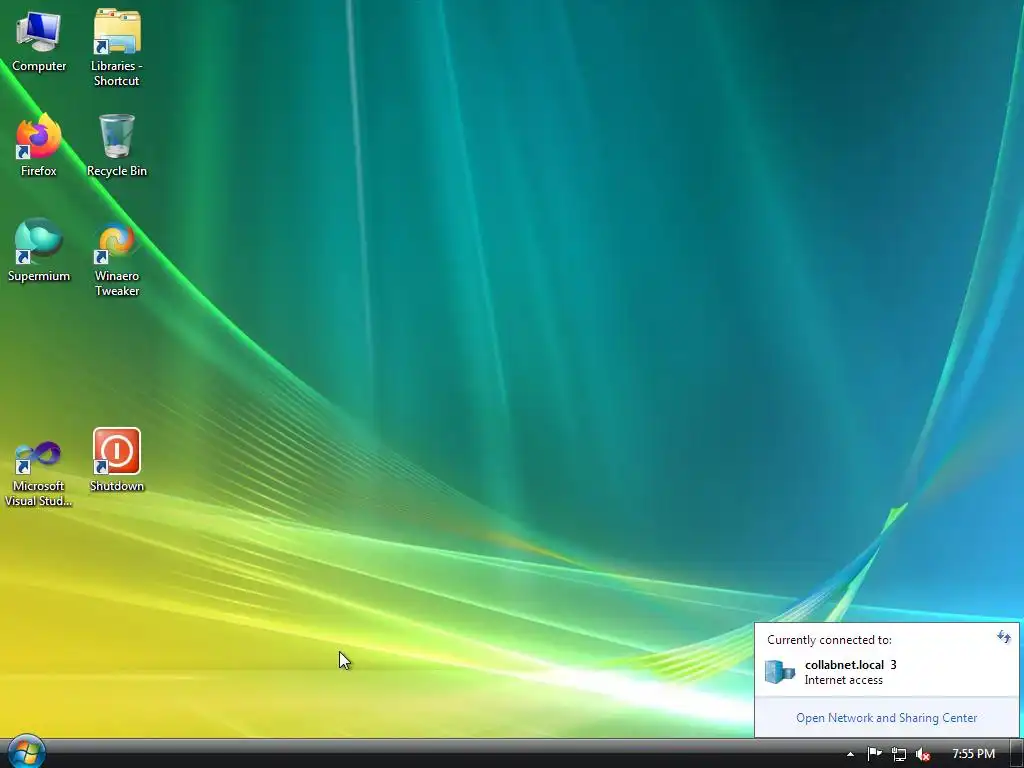Click the collabnet.local network building icon
The width and height of the screenshot is (1024, 768).
pyautogui.click(x=780, y=671)
